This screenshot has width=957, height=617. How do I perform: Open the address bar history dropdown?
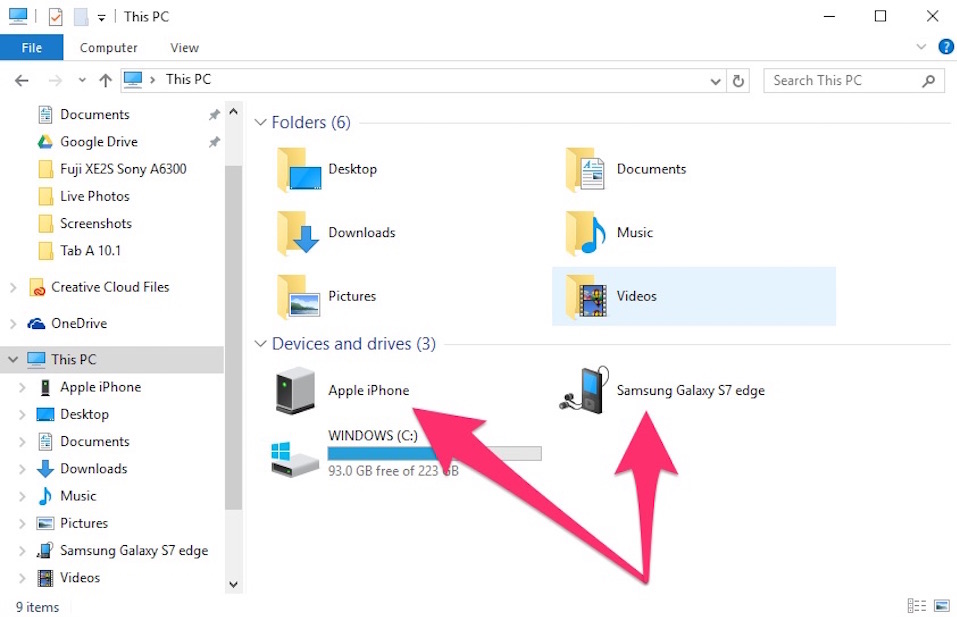pos(715,81)
